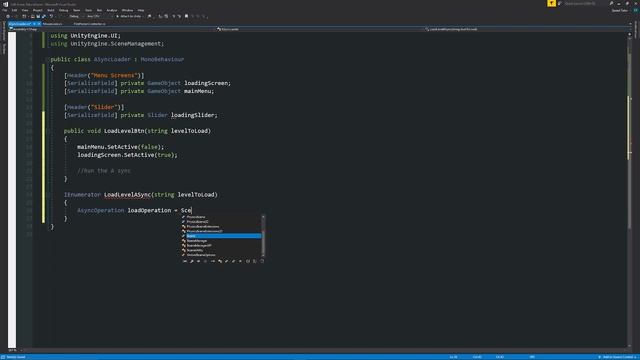Click the last IntelliSense filter icon
The height and width of the screenshot is (360, 640).
[x=262, y=261]
